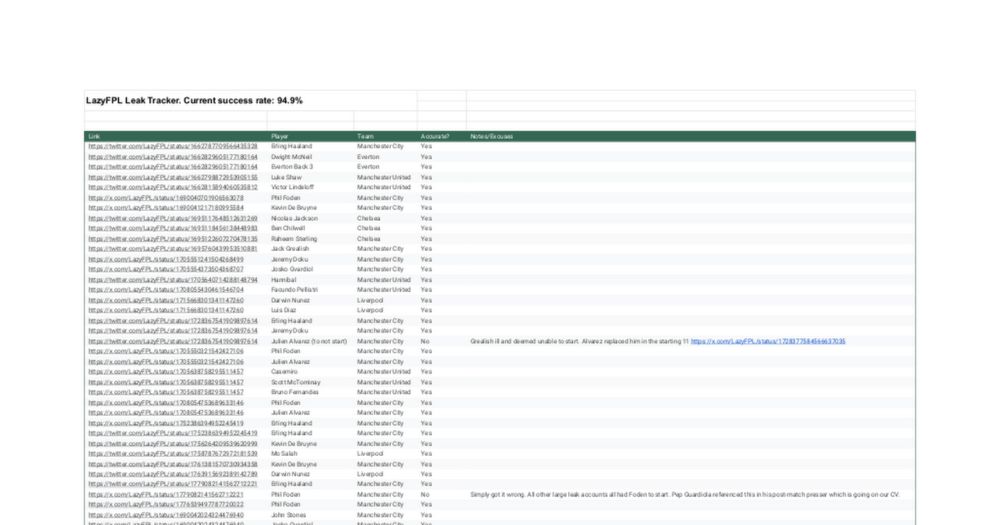Click 'Manchester United' in the Scott McTominay row
Image resolution: width=1000 pixels, height=525 pixels.
pos(384,383)
